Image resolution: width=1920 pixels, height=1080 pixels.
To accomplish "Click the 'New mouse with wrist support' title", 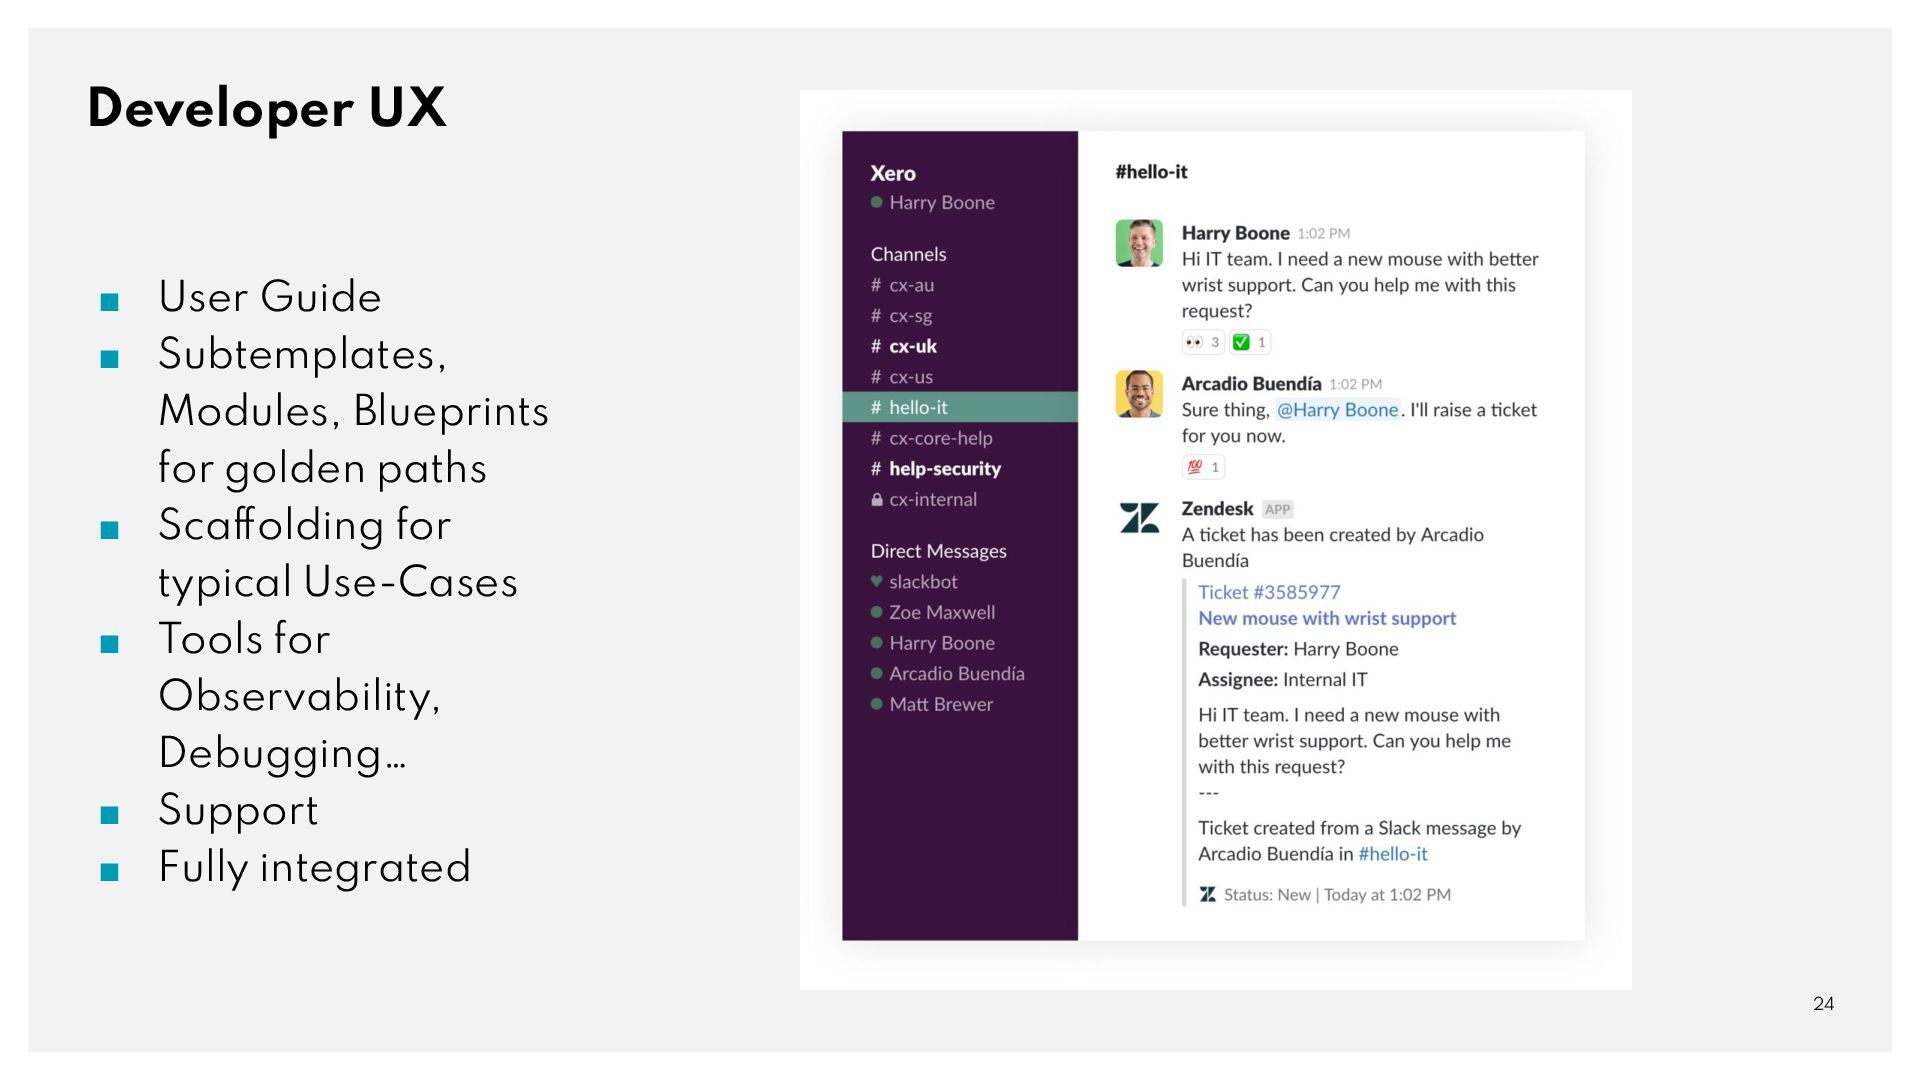I will click(1327, 618).
